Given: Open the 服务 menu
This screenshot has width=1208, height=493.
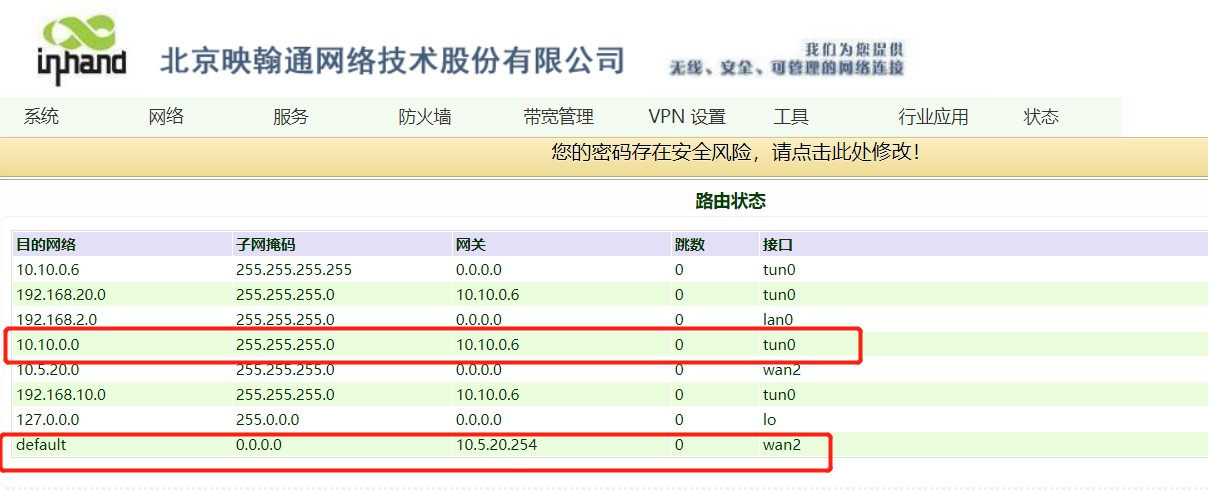Looking at the screenshot, I should [291, 117].
